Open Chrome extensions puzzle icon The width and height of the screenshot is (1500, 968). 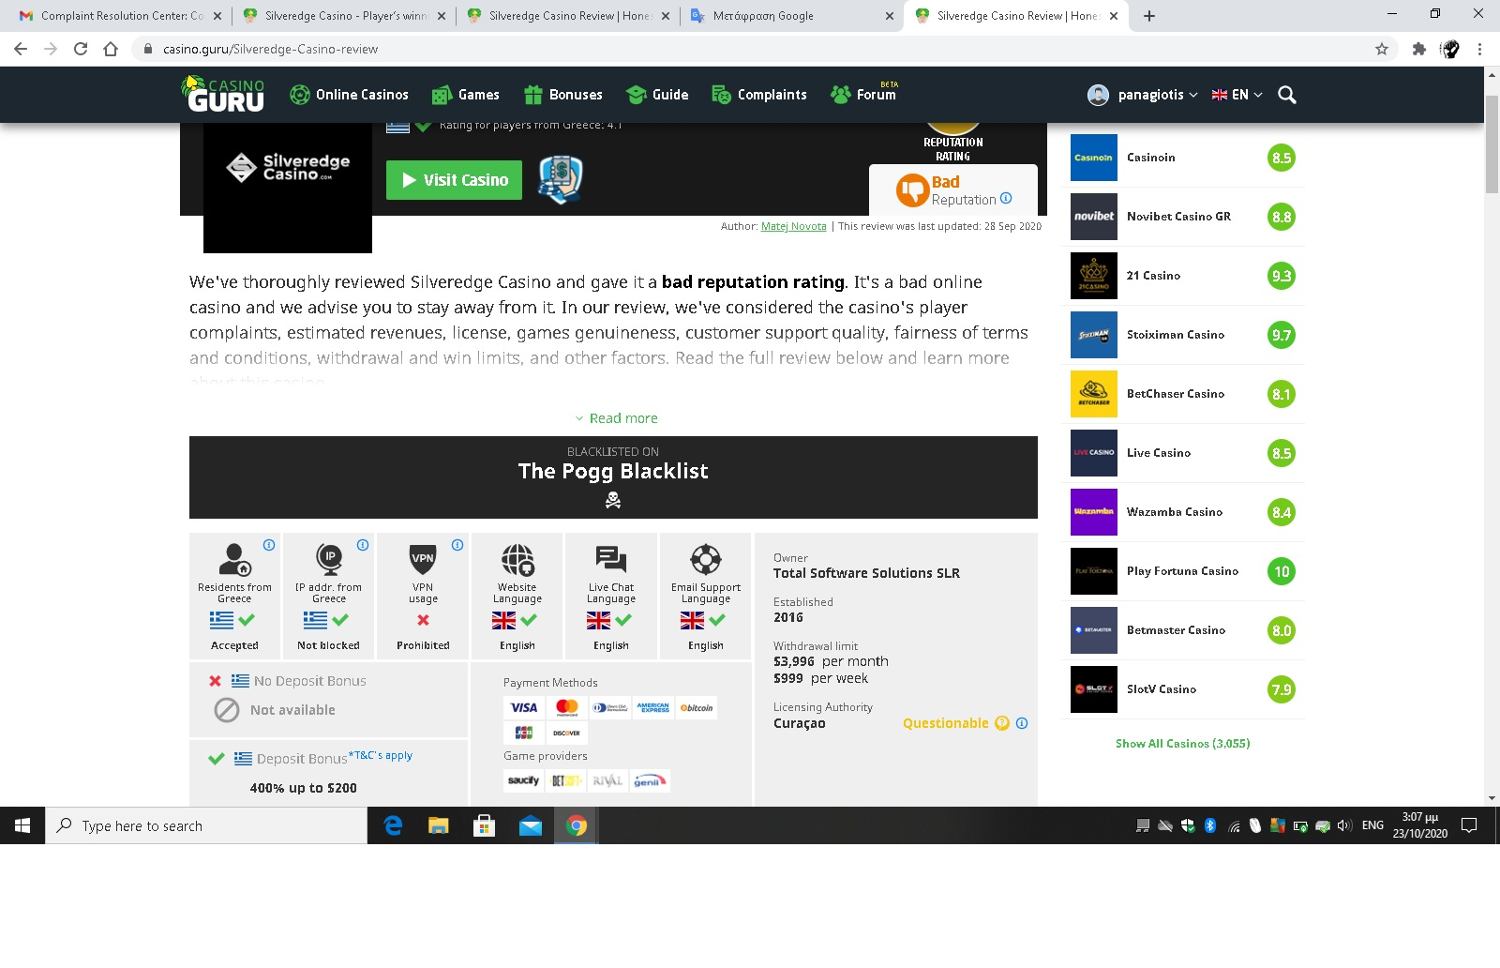tap(1418, 49)
